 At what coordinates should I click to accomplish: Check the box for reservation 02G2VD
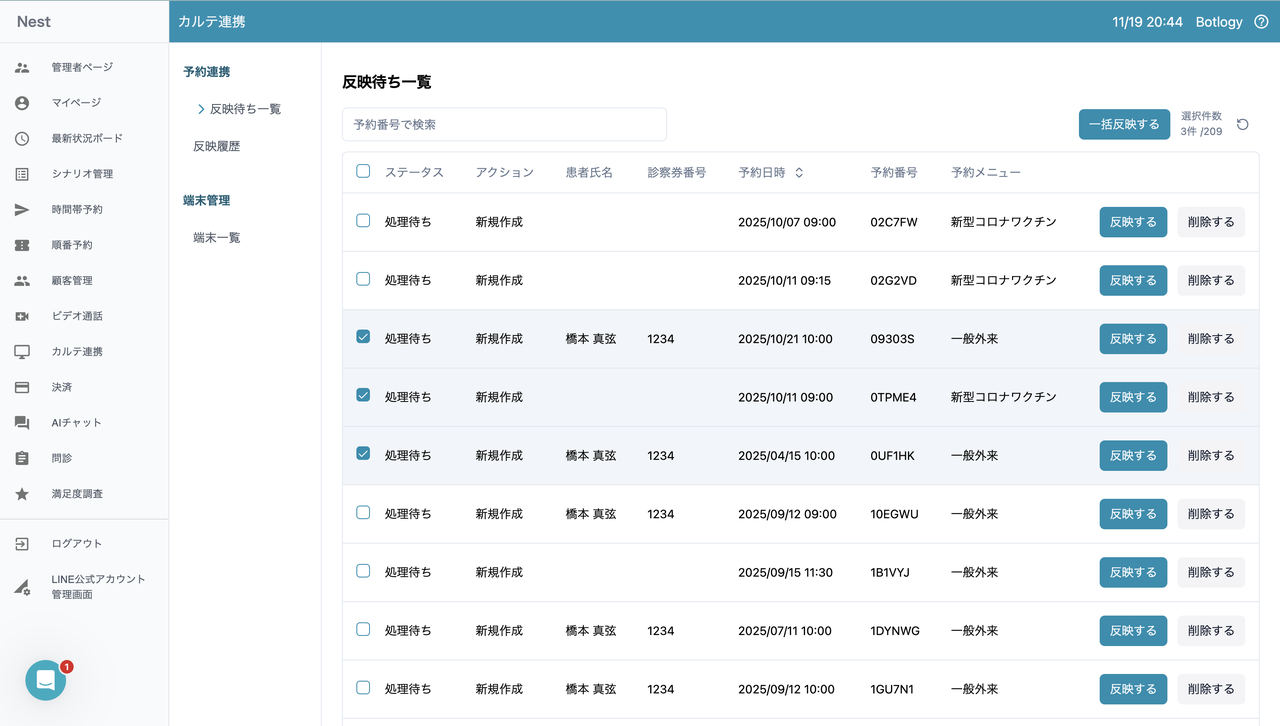coord(363,279)
